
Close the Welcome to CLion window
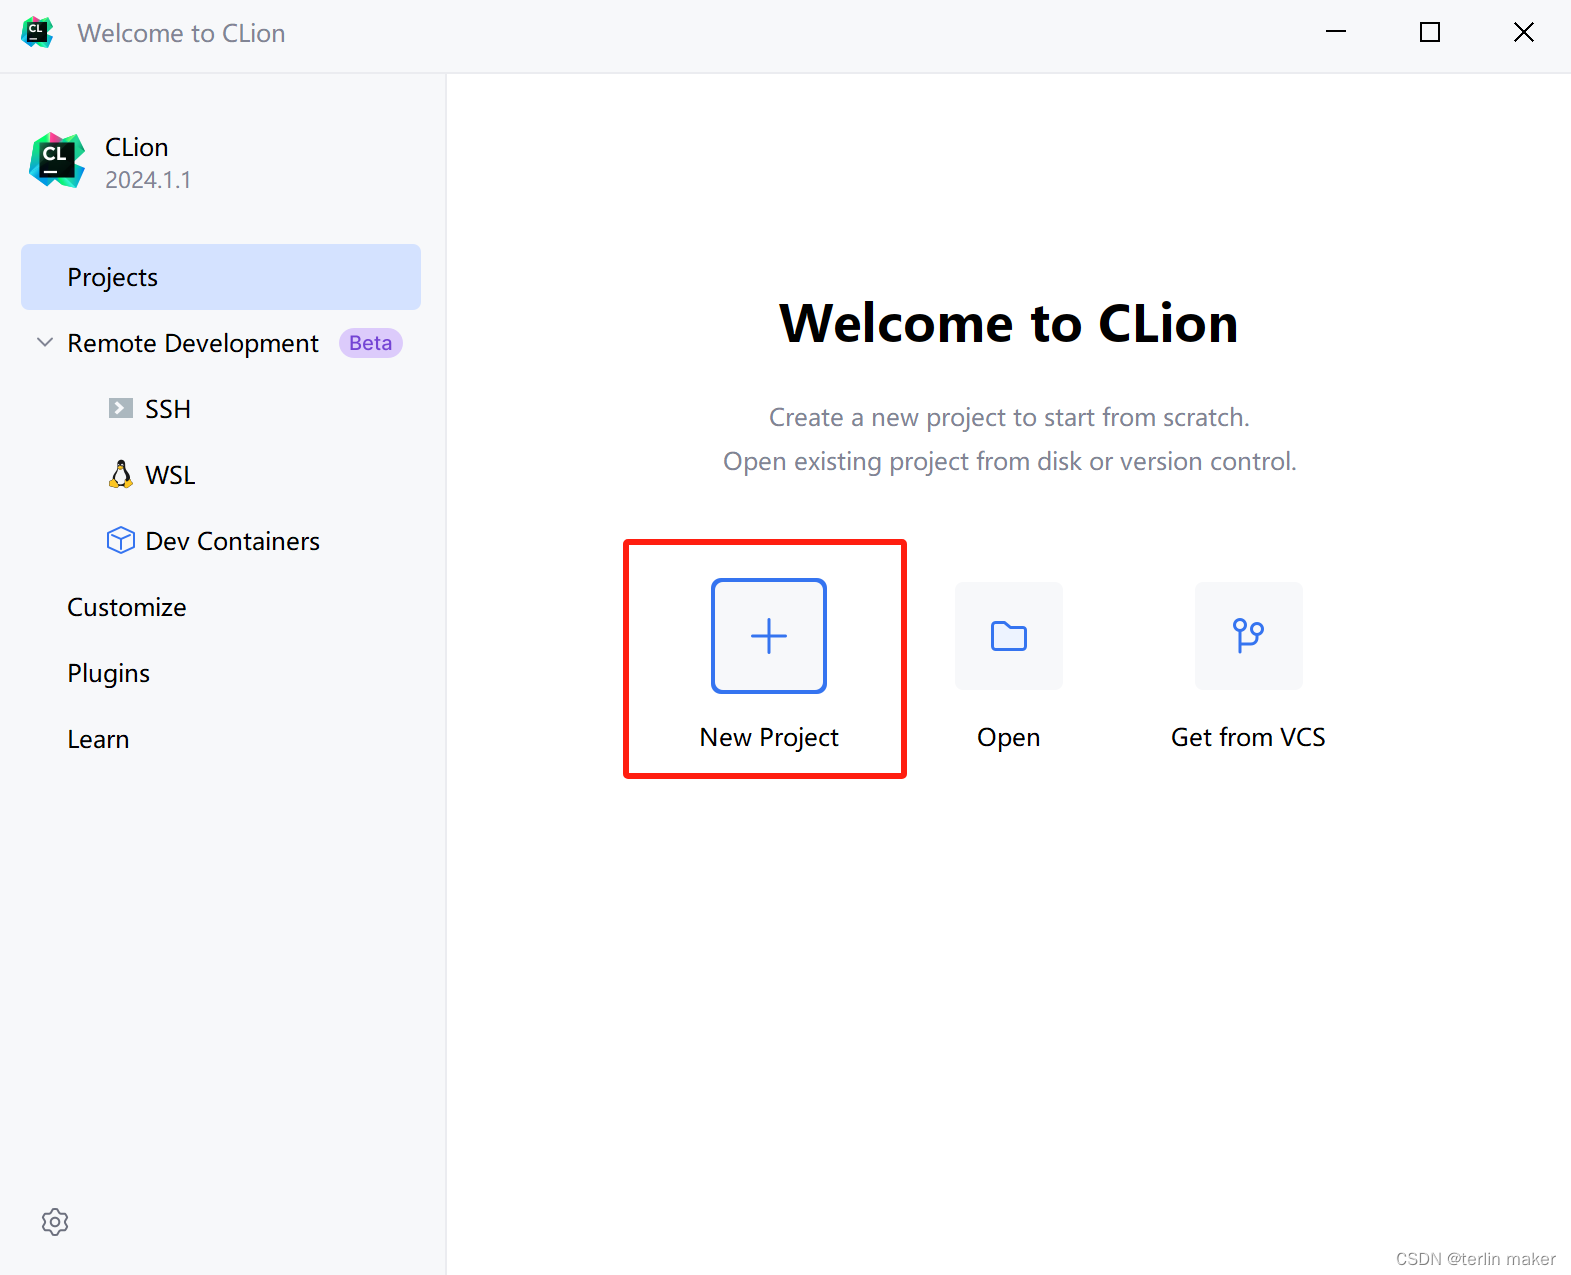(x=1524, y=32)
